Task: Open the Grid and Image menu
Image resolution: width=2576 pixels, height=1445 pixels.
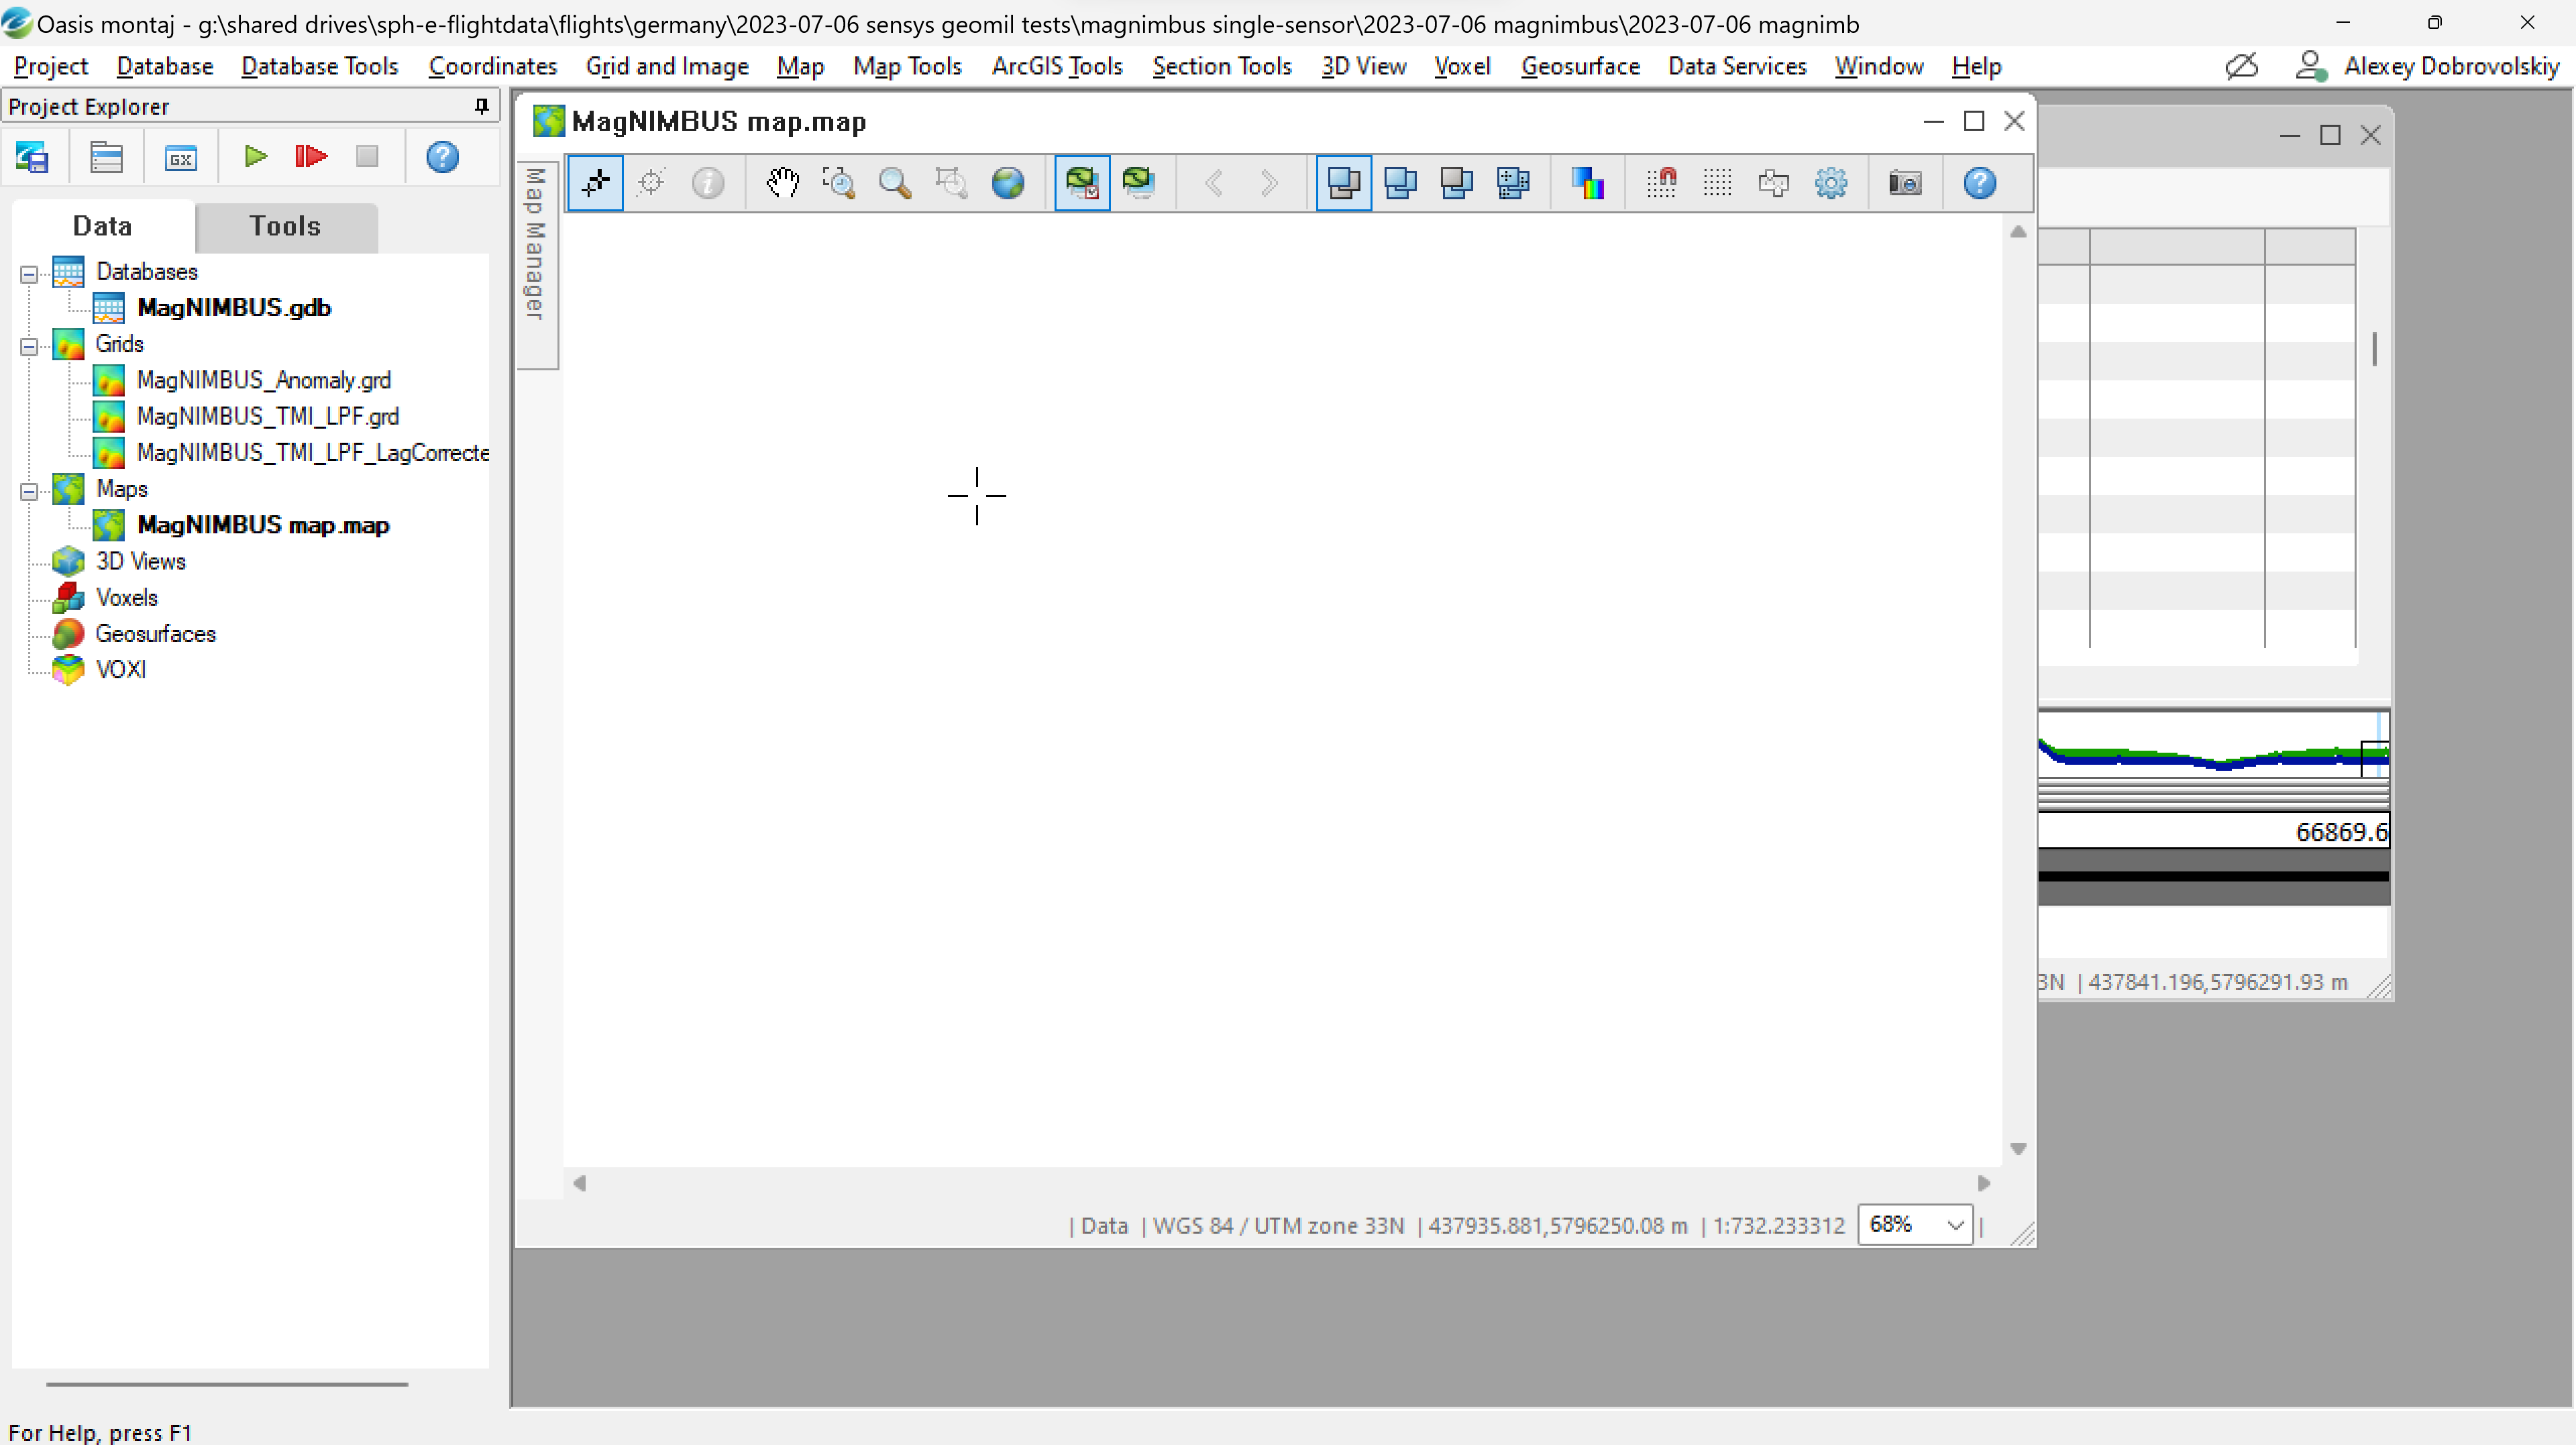Action: click(667, 66)
